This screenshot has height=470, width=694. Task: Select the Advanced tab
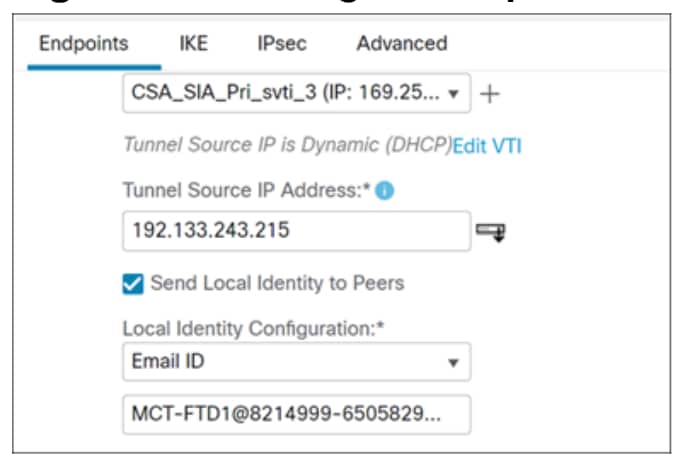[x=401, y=43]
